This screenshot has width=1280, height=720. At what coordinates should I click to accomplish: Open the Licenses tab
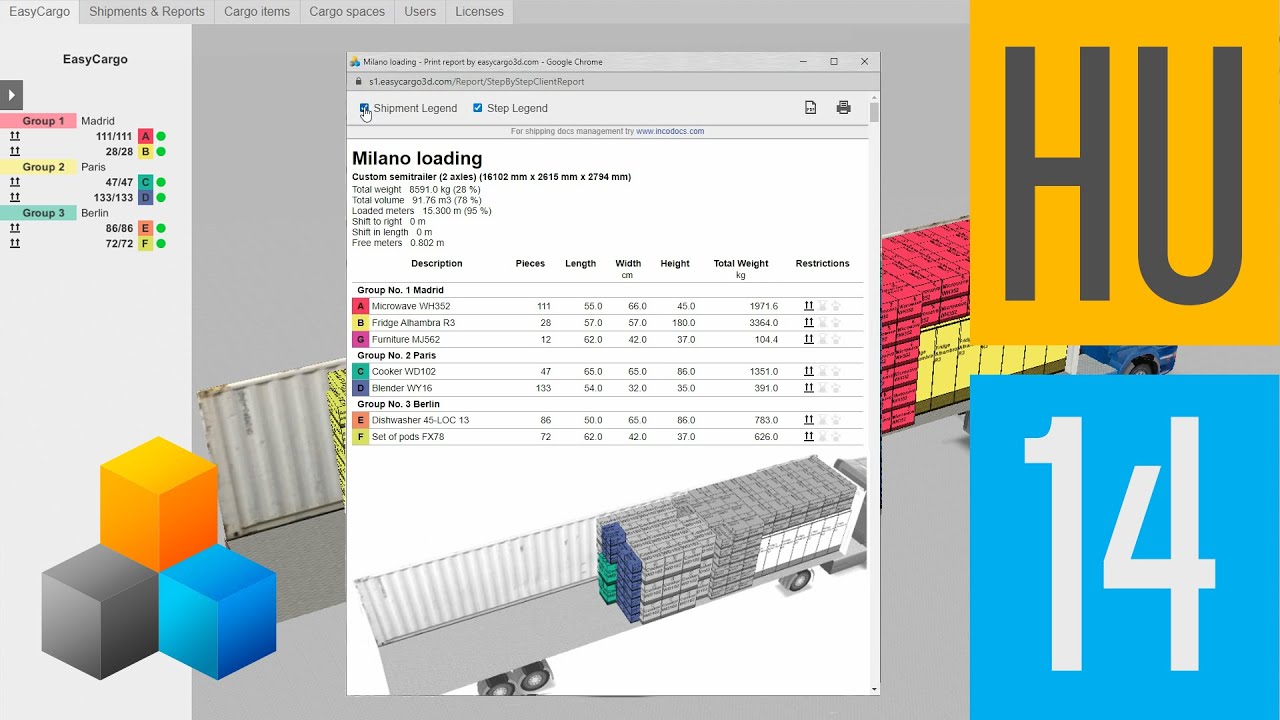(x=480, y=12)
